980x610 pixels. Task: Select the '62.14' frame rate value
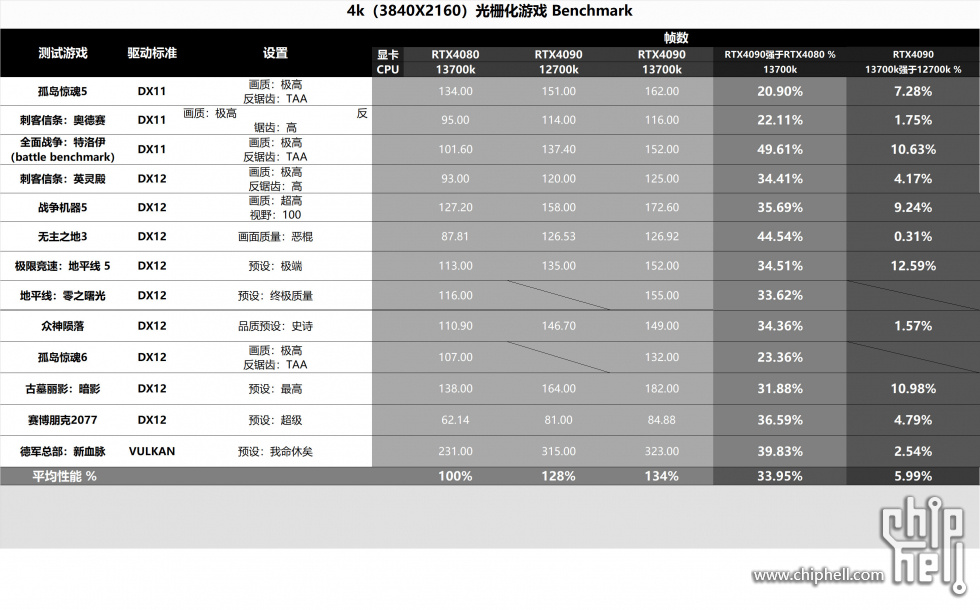455,420
